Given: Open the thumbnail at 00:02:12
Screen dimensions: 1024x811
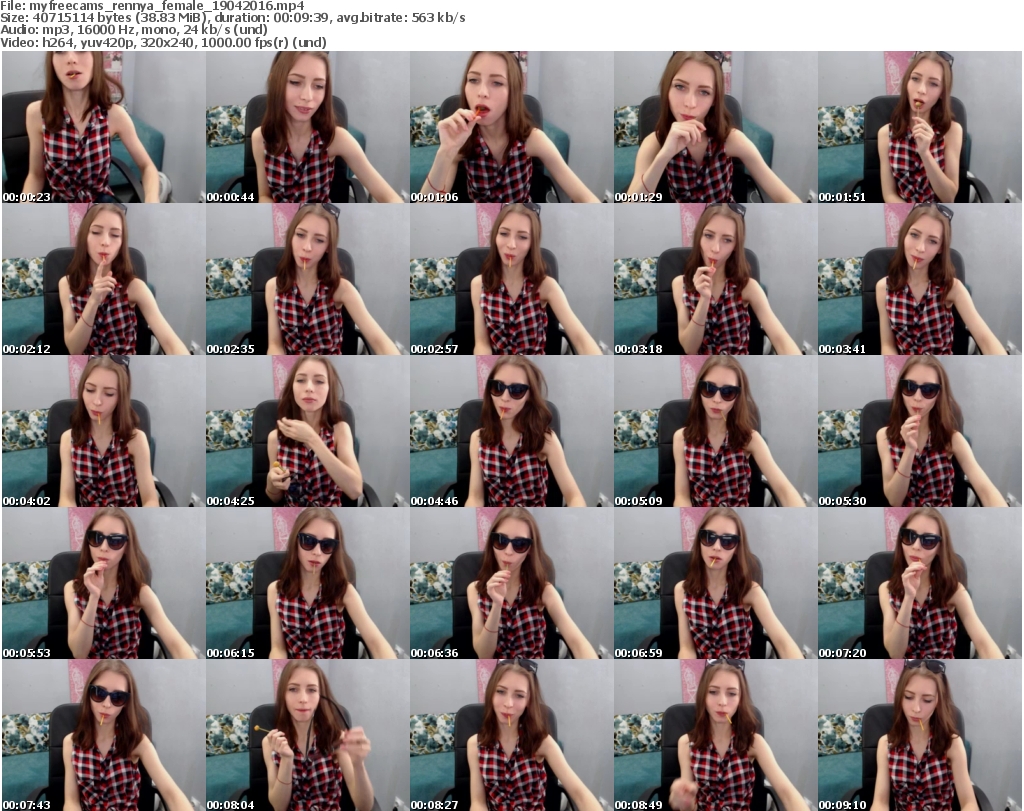Looking at the screenshot, I should coord(104,279).
